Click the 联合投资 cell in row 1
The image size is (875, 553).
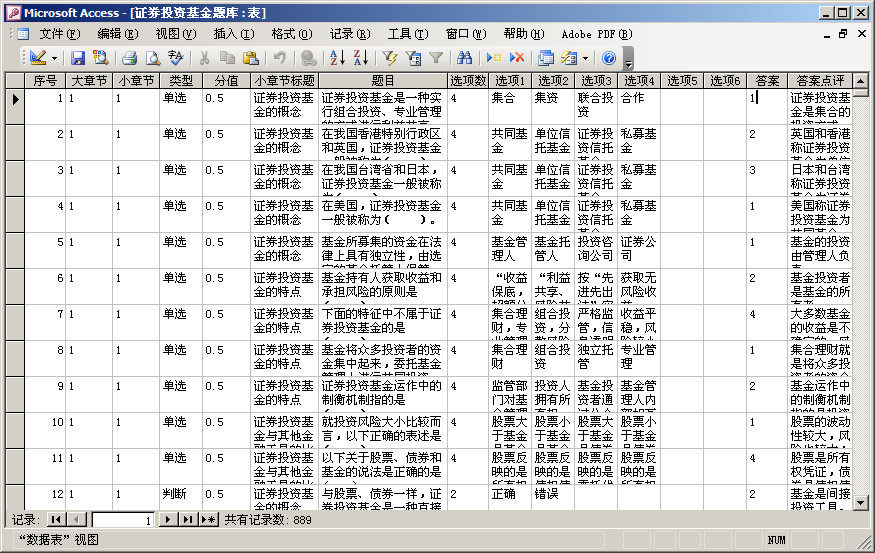[595, 106]
